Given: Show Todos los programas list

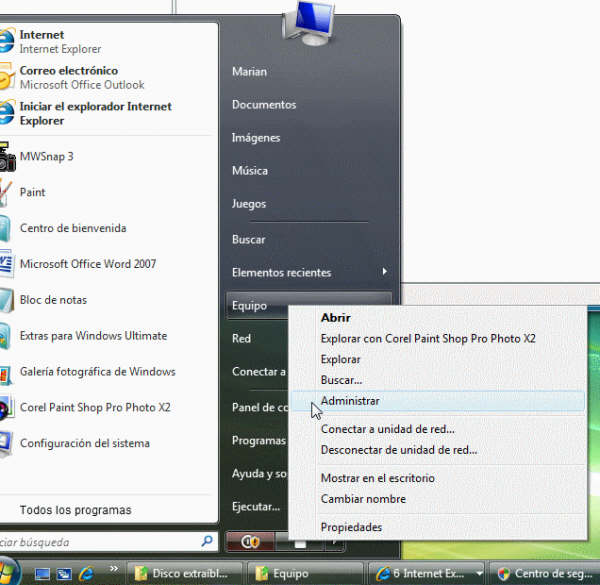Looking at the screenshot, I should pyautogui.click(x=75, y=510).
